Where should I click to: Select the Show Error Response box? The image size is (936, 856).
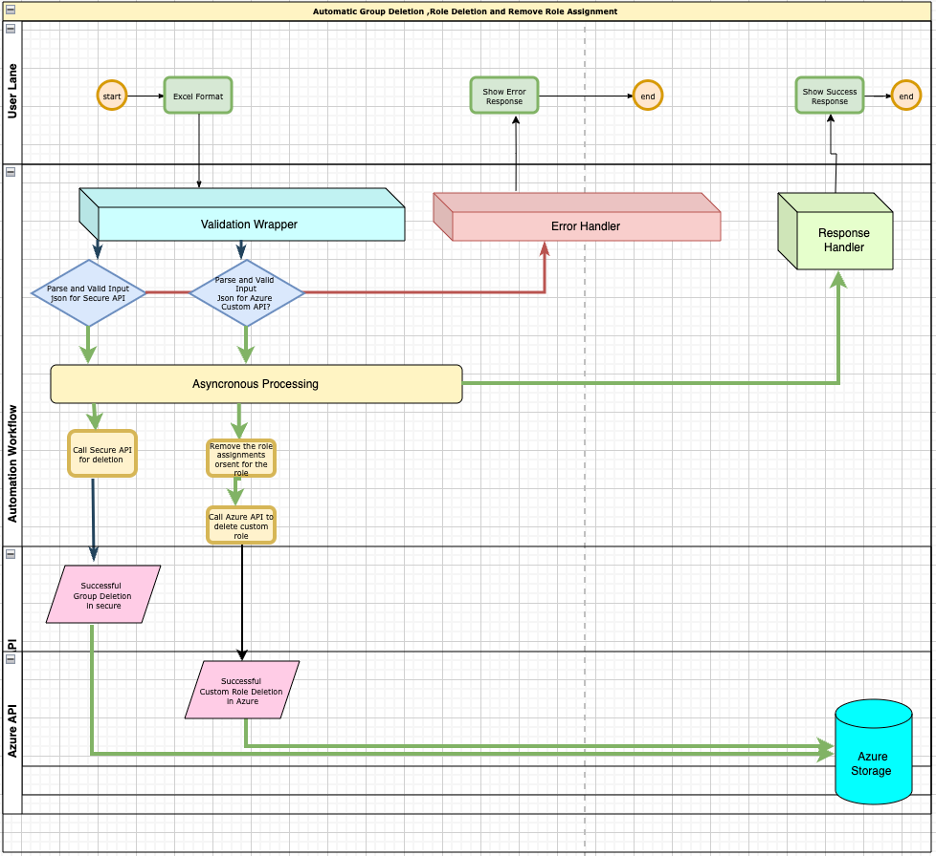point(504,96)
